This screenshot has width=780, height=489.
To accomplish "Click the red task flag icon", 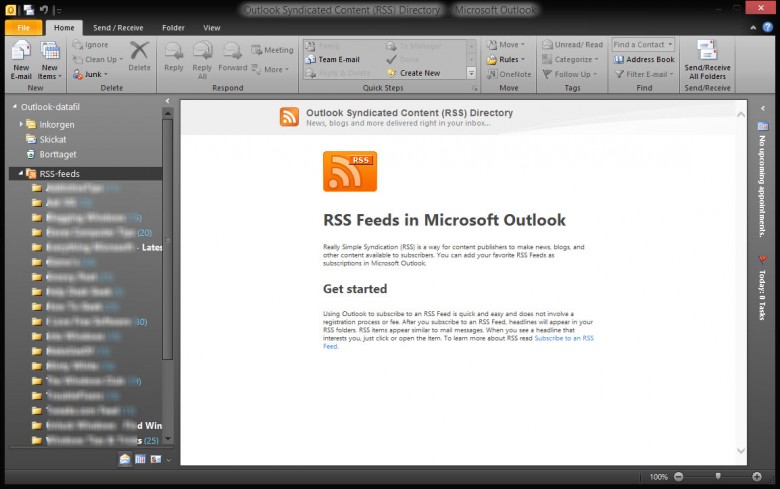I will [x=763, y=260].
